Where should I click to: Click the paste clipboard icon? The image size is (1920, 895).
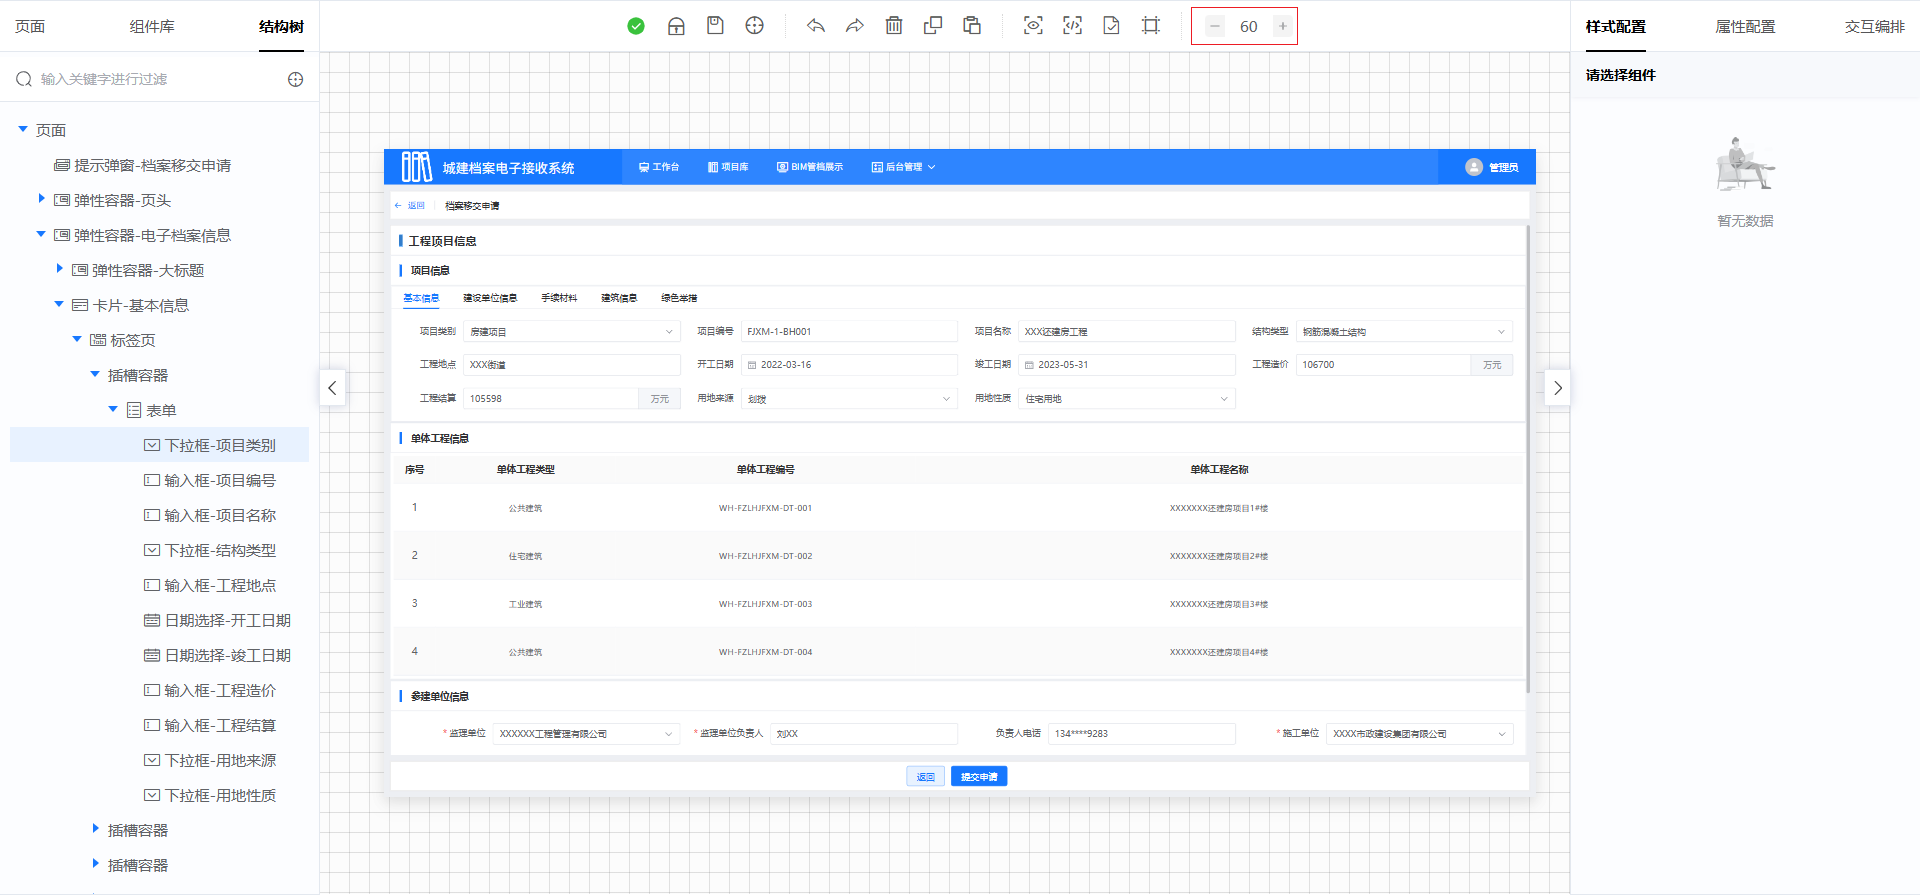[x=972, y=26]
